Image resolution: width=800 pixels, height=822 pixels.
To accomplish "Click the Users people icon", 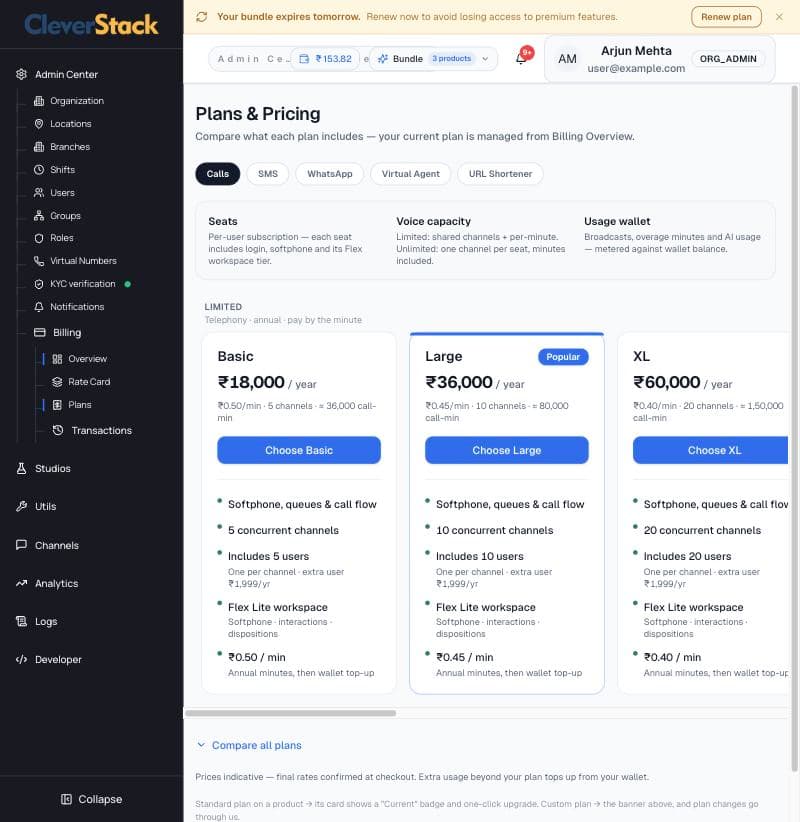I will tap(39, 193).
